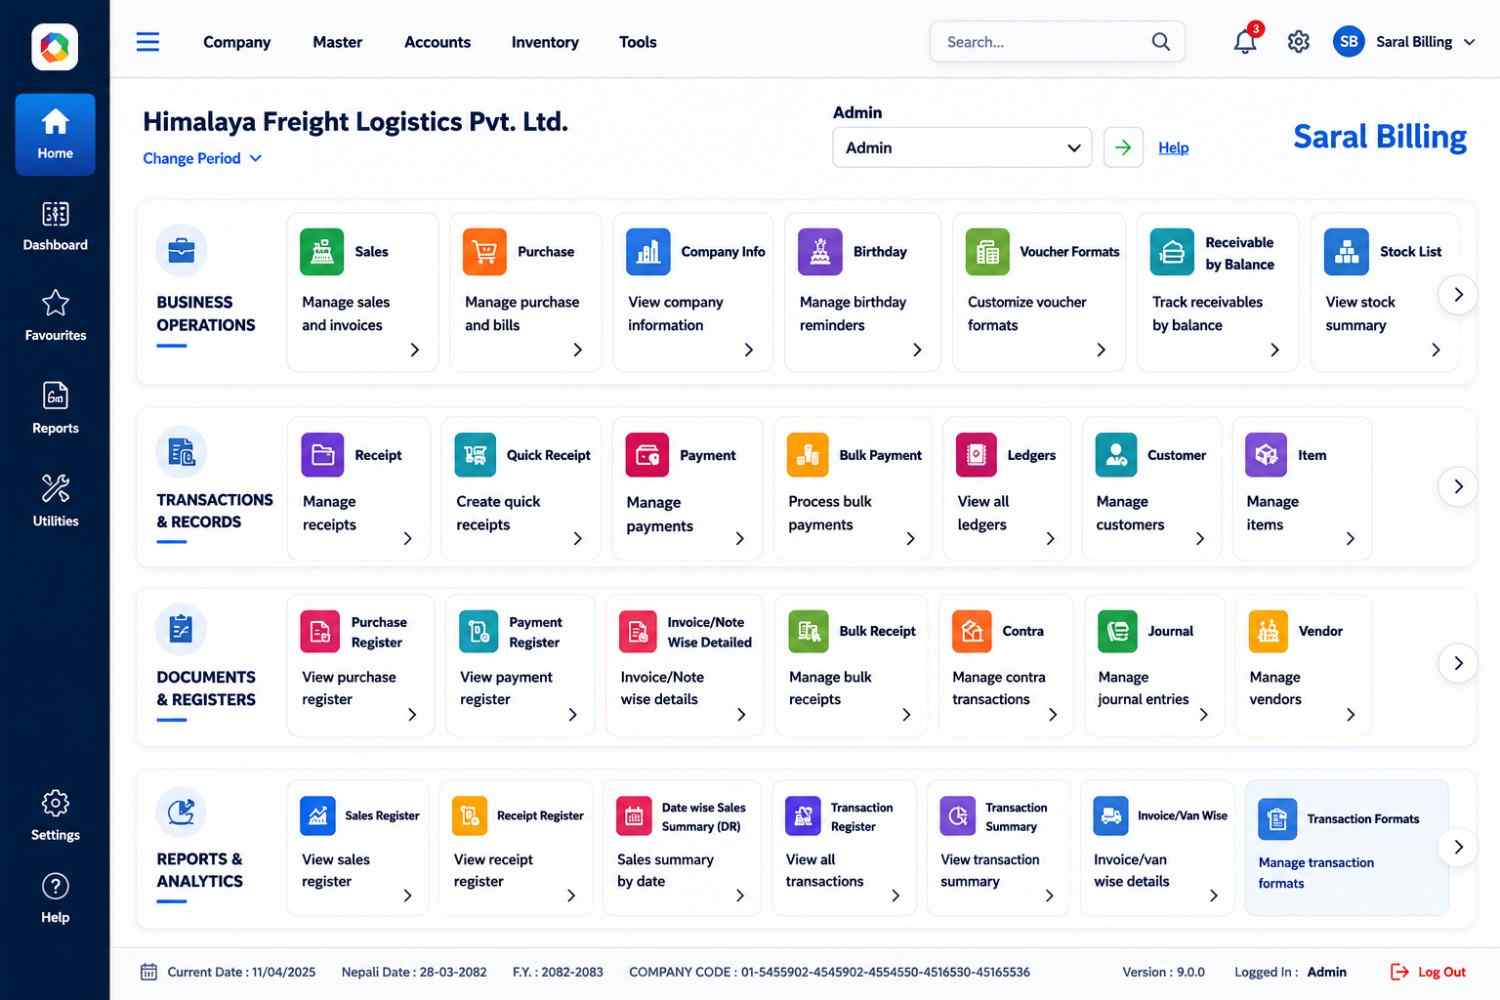Click the Item box icon

(1266, 455)
